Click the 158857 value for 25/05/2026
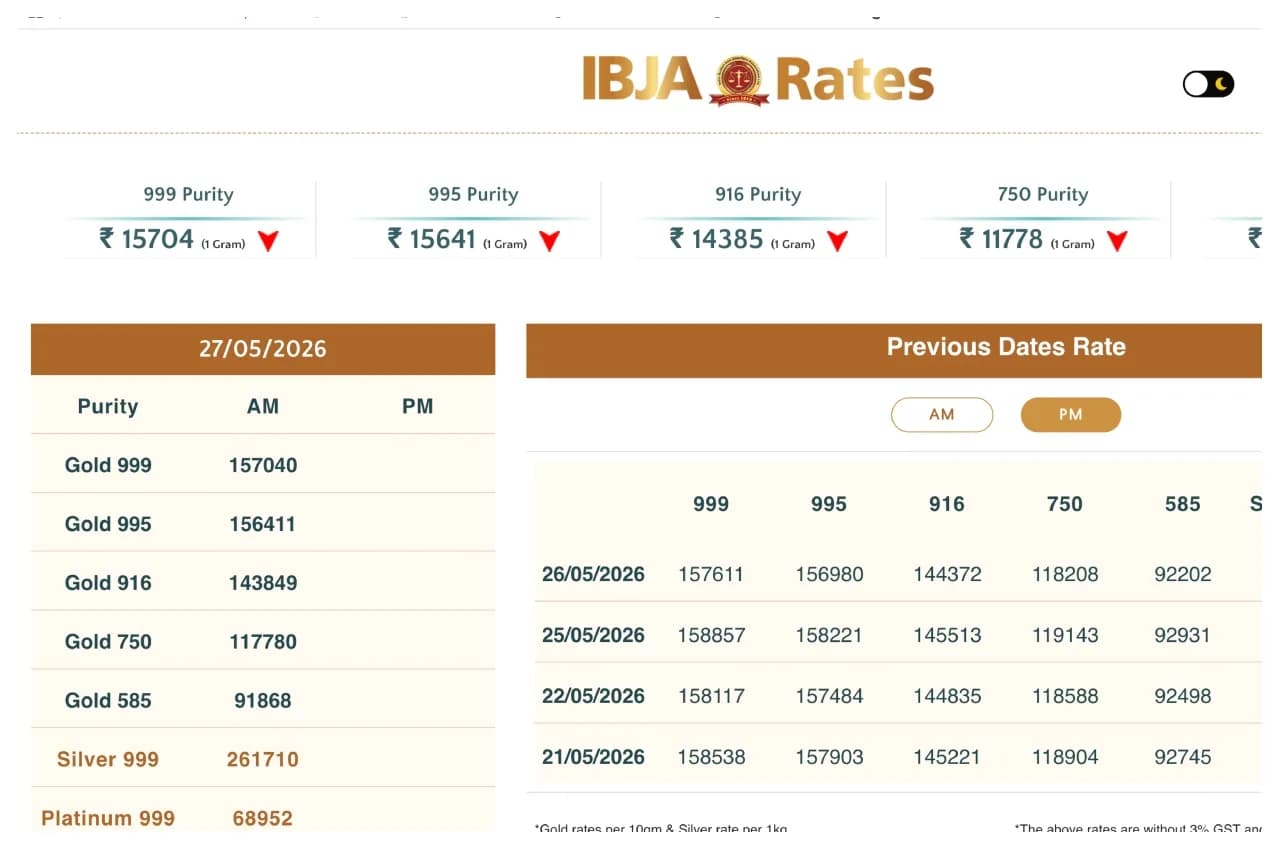The image size is (1280, 850). 711,635
